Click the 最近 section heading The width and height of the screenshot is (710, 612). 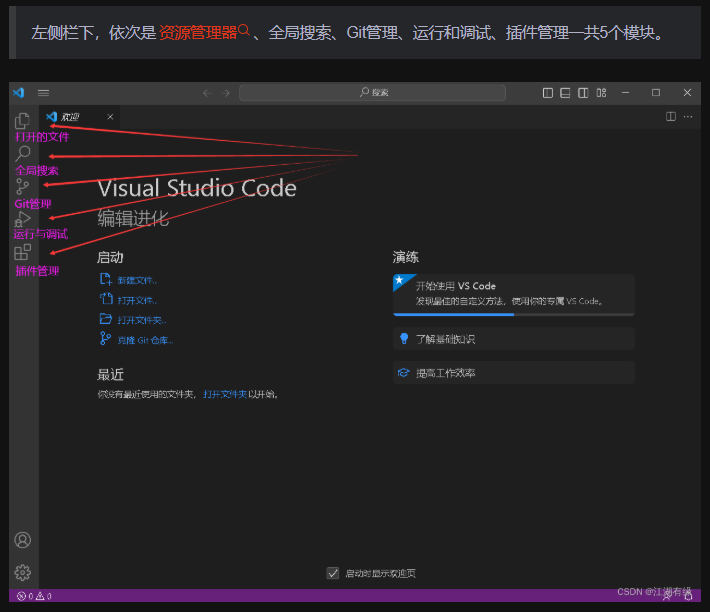click(110, 374)
